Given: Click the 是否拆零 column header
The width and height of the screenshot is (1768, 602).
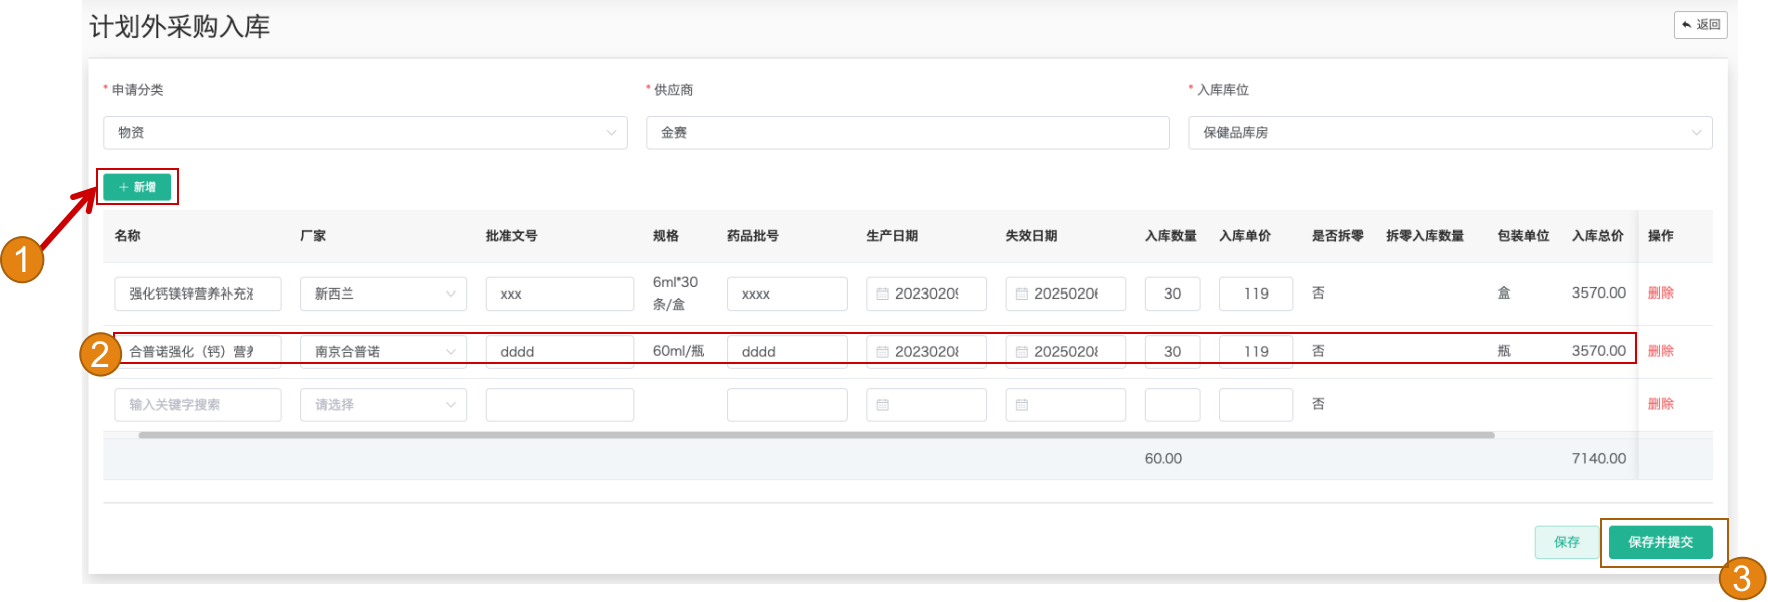Looking at the screenshot, I should 1337,236.
